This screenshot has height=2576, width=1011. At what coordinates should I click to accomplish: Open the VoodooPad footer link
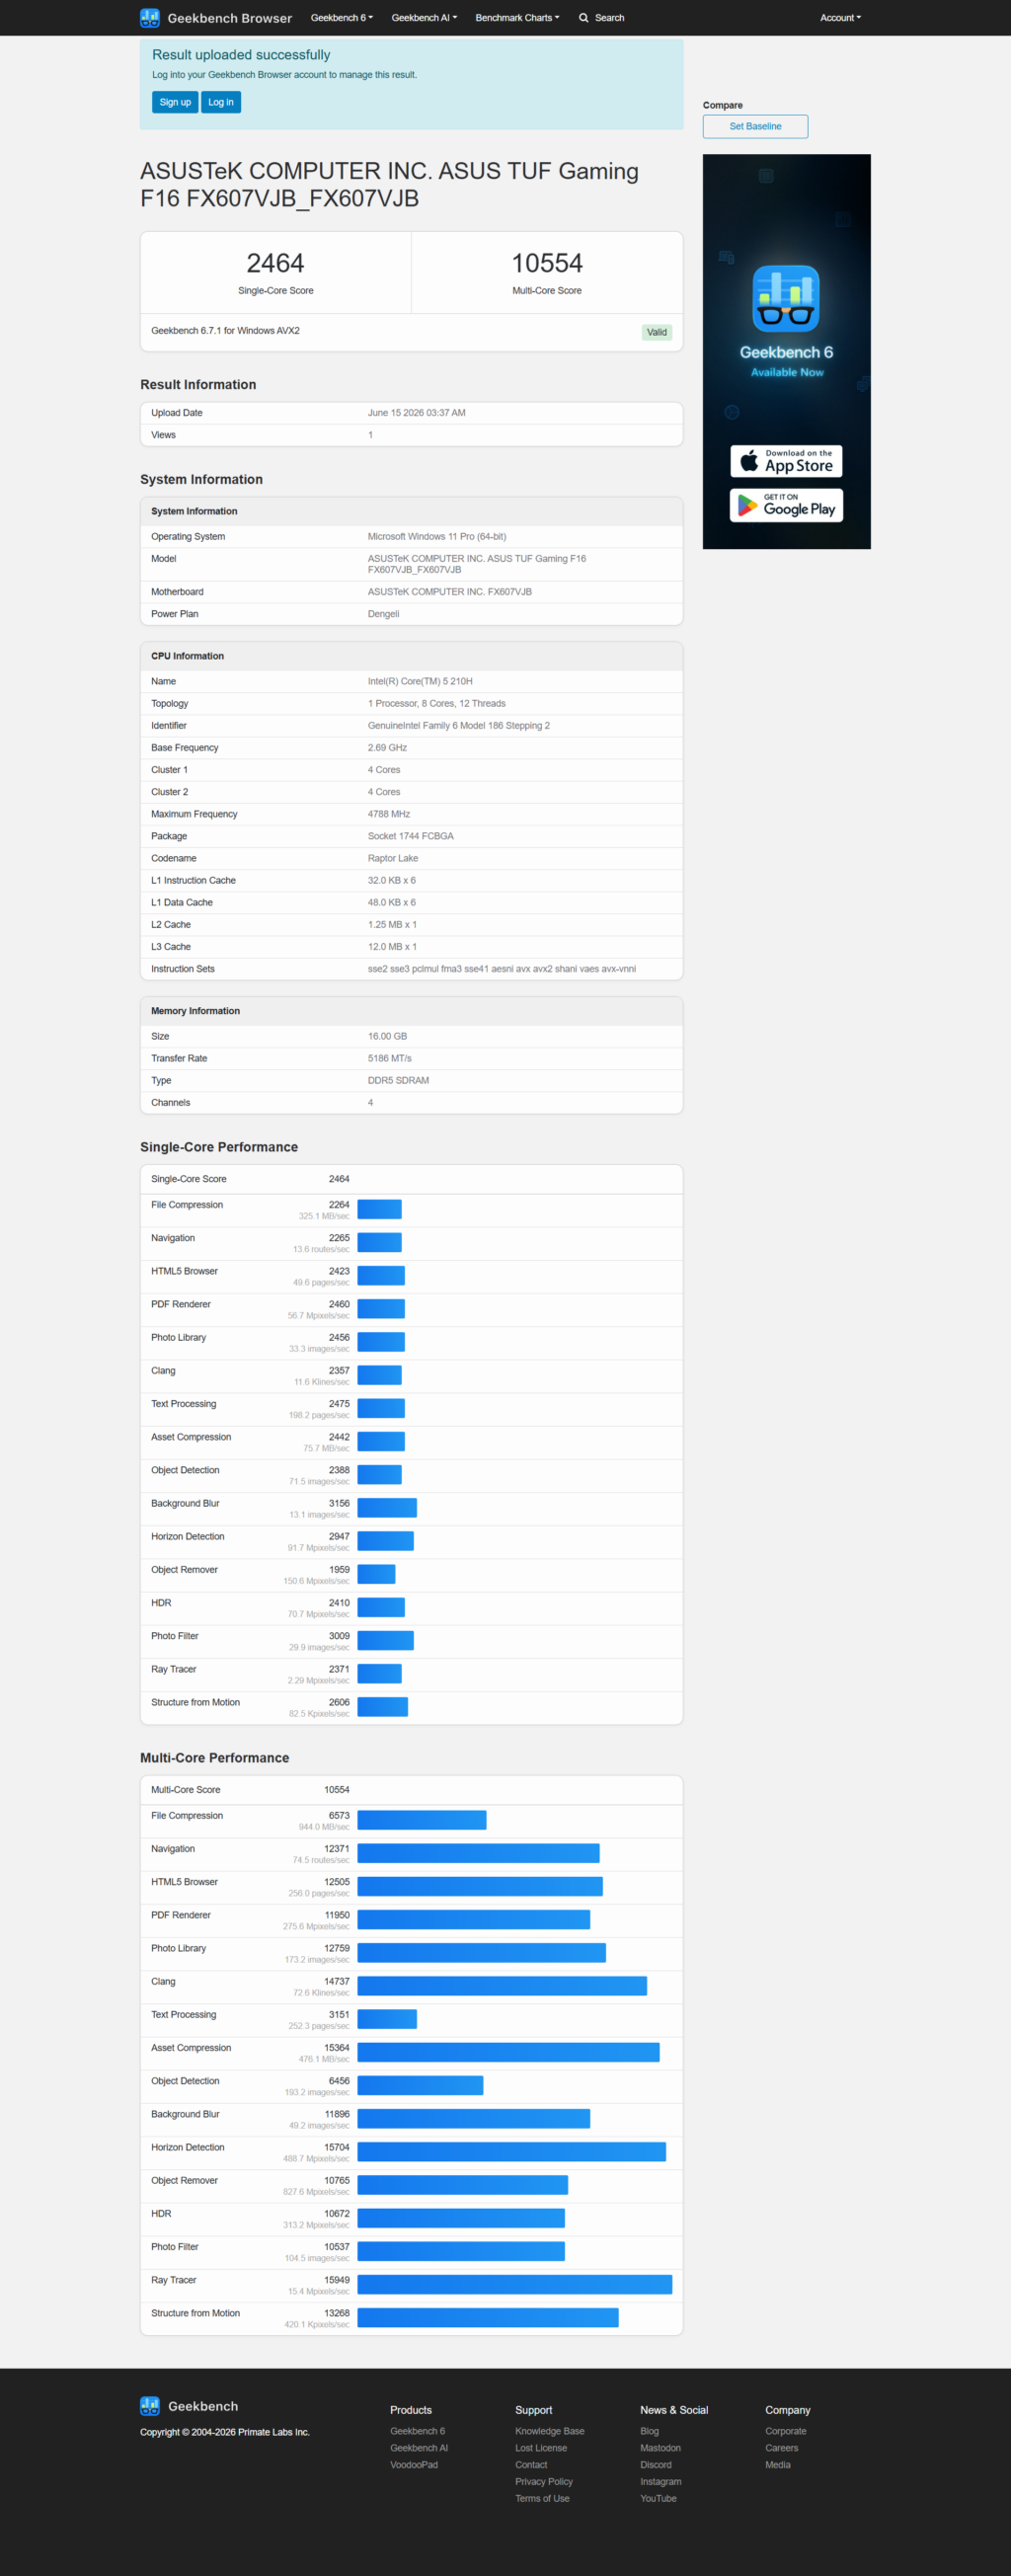click(x=414, y=2465)
